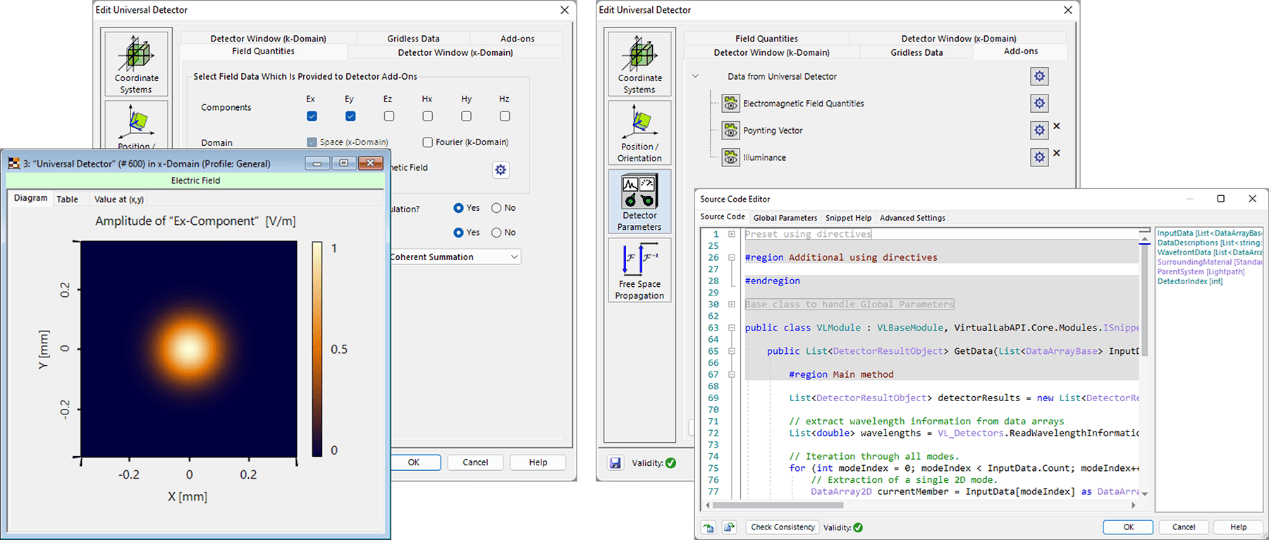Open settings gear for Poynting Vector
The height and width of the screenshot is (540, 1269).
pos(1039,130)
